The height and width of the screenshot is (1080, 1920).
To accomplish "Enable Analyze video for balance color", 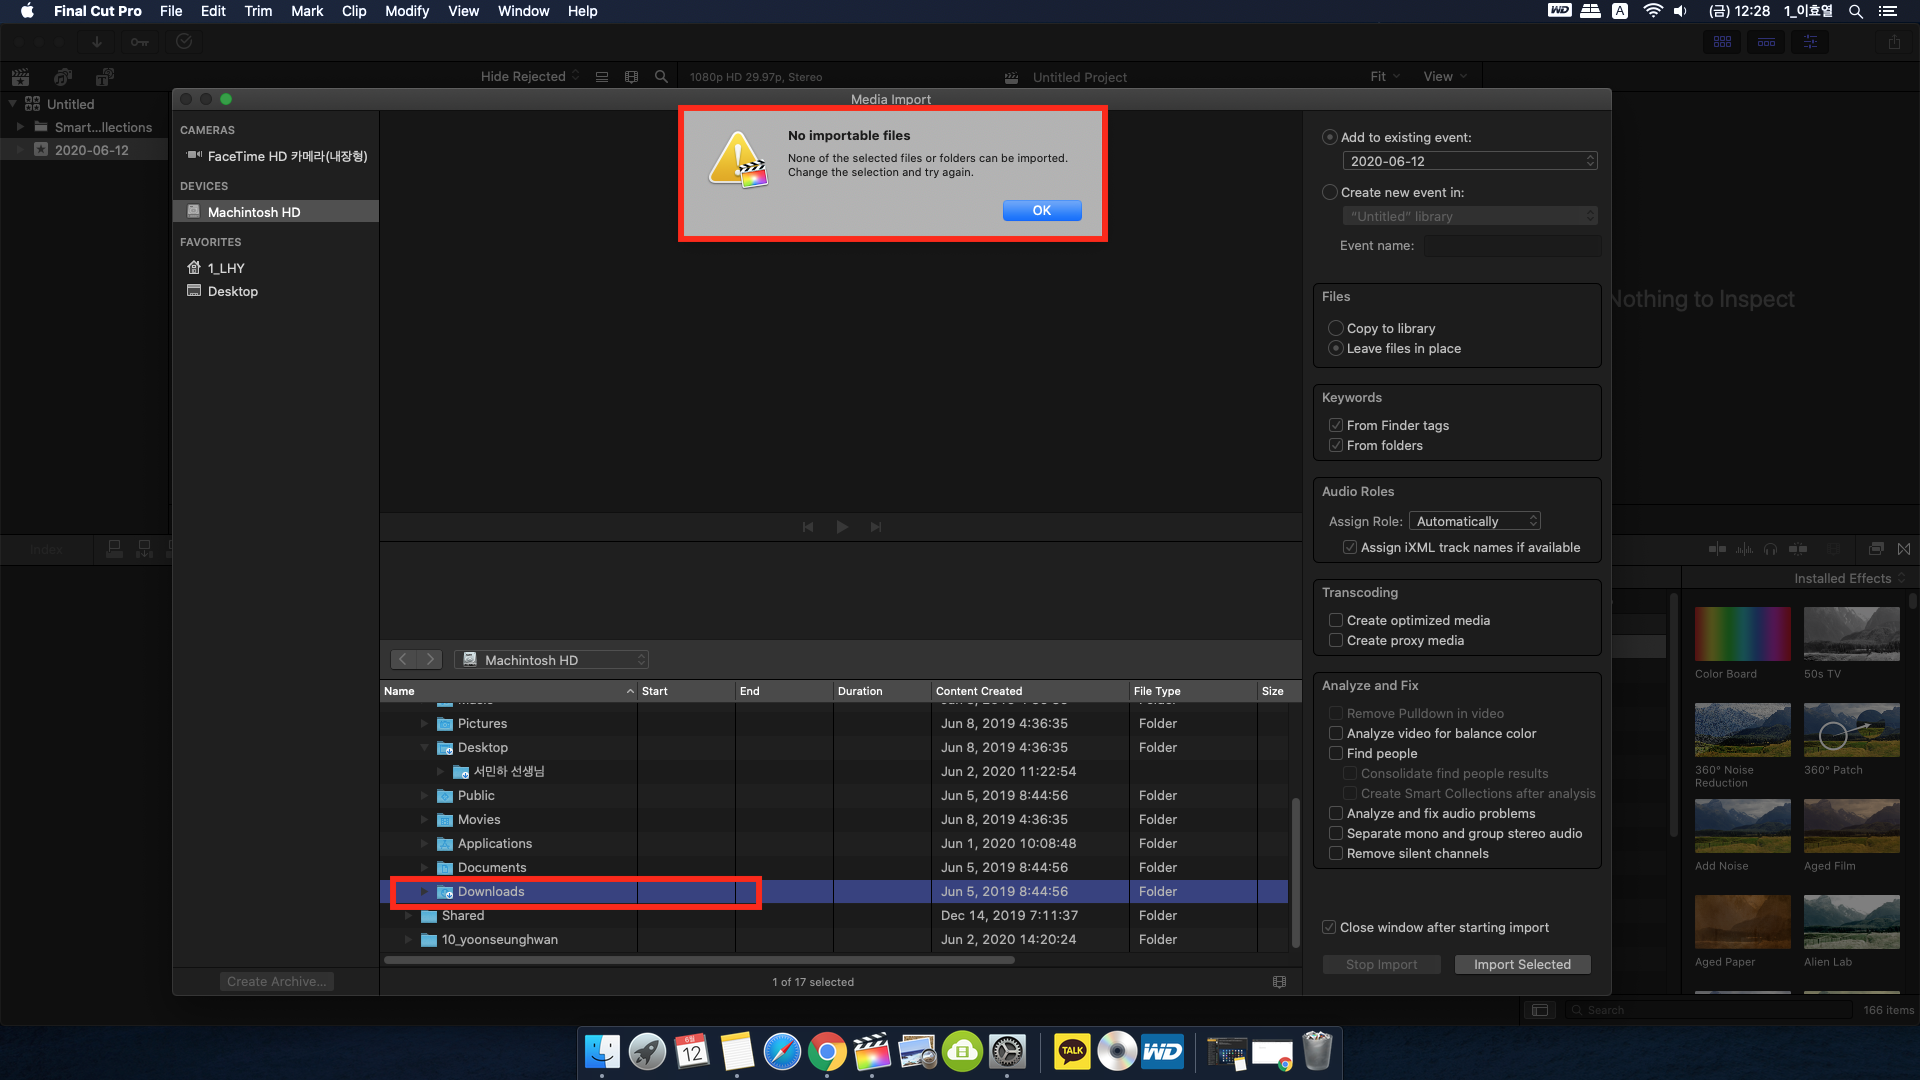I will [x=1335, y=733].
